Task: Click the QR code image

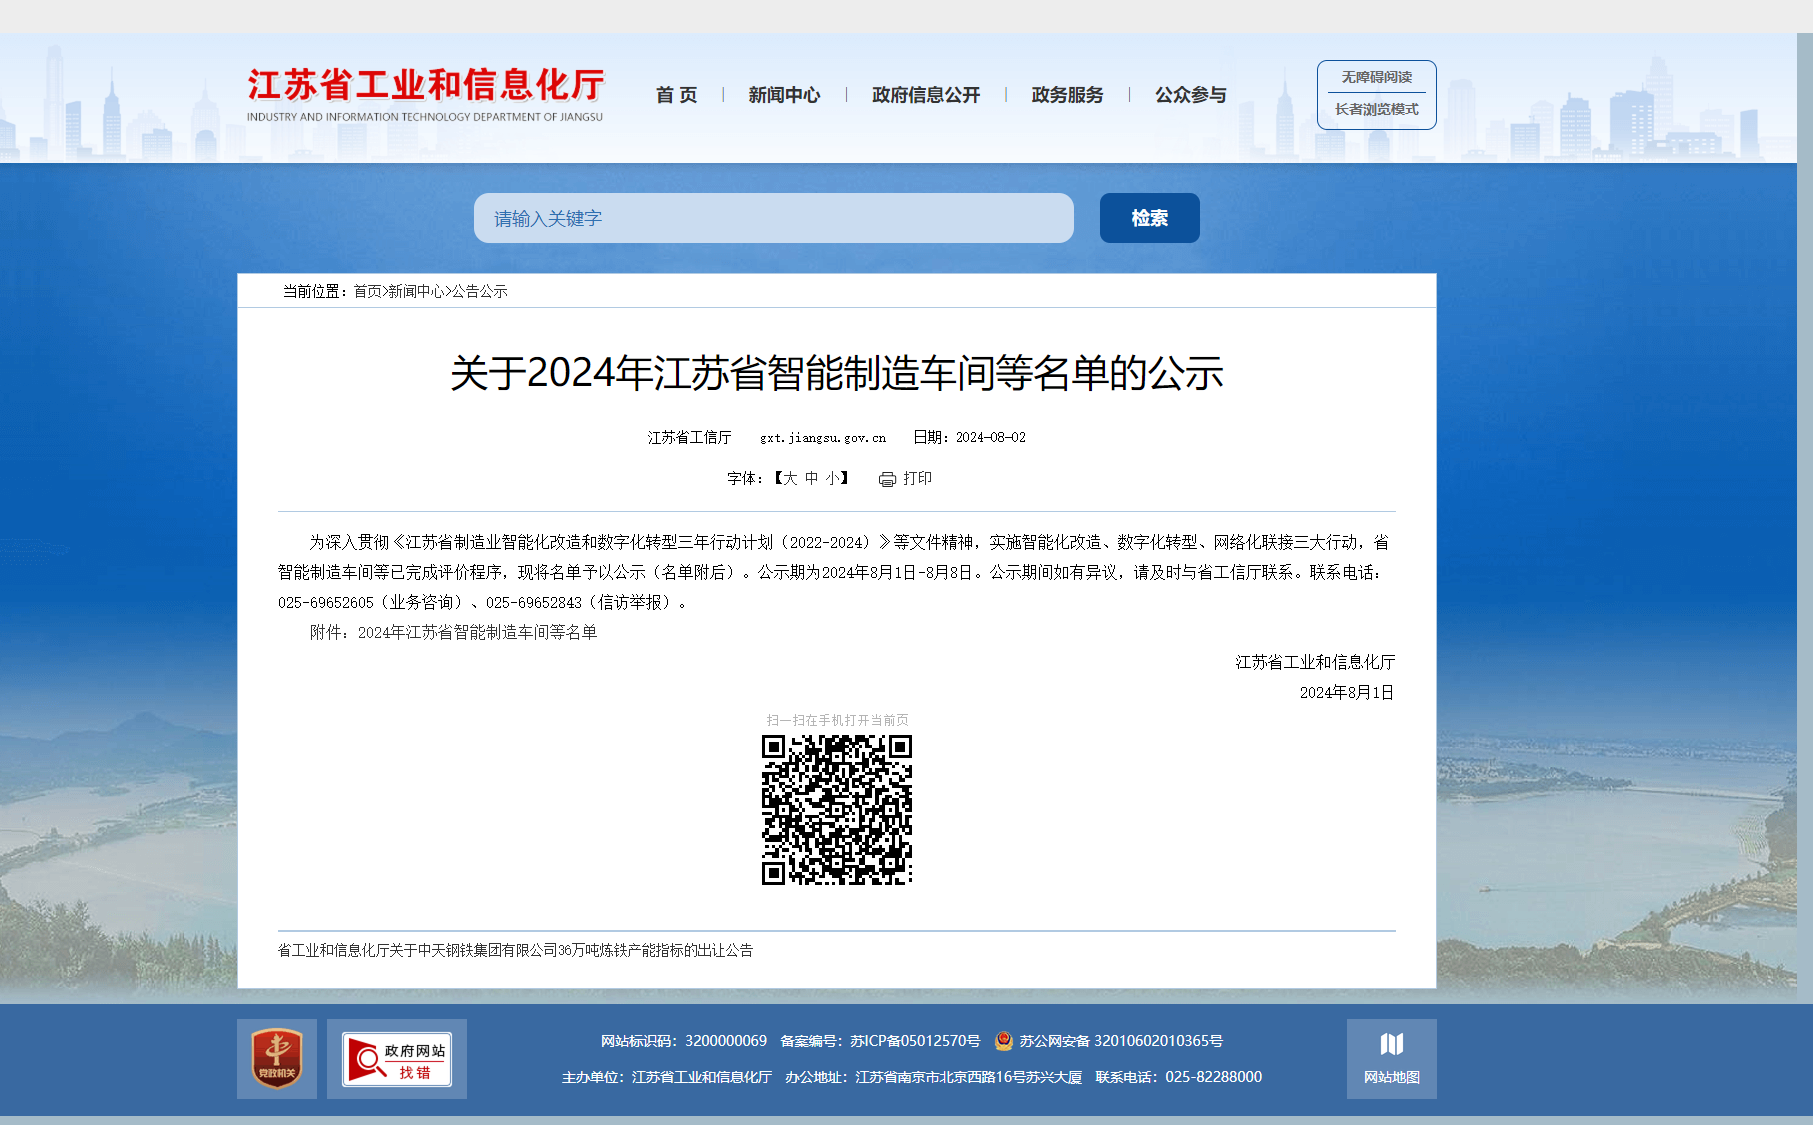Action: (x=837, y=810)
